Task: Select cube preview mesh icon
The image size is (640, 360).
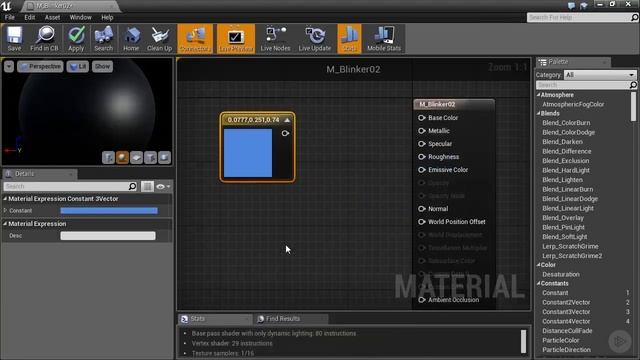Action: [x=150, y=158]
